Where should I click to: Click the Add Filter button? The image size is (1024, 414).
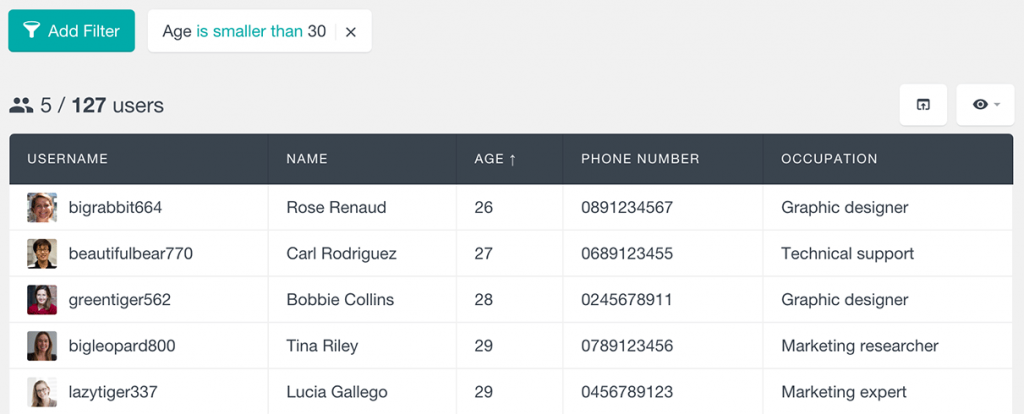(x=71, y=31)
